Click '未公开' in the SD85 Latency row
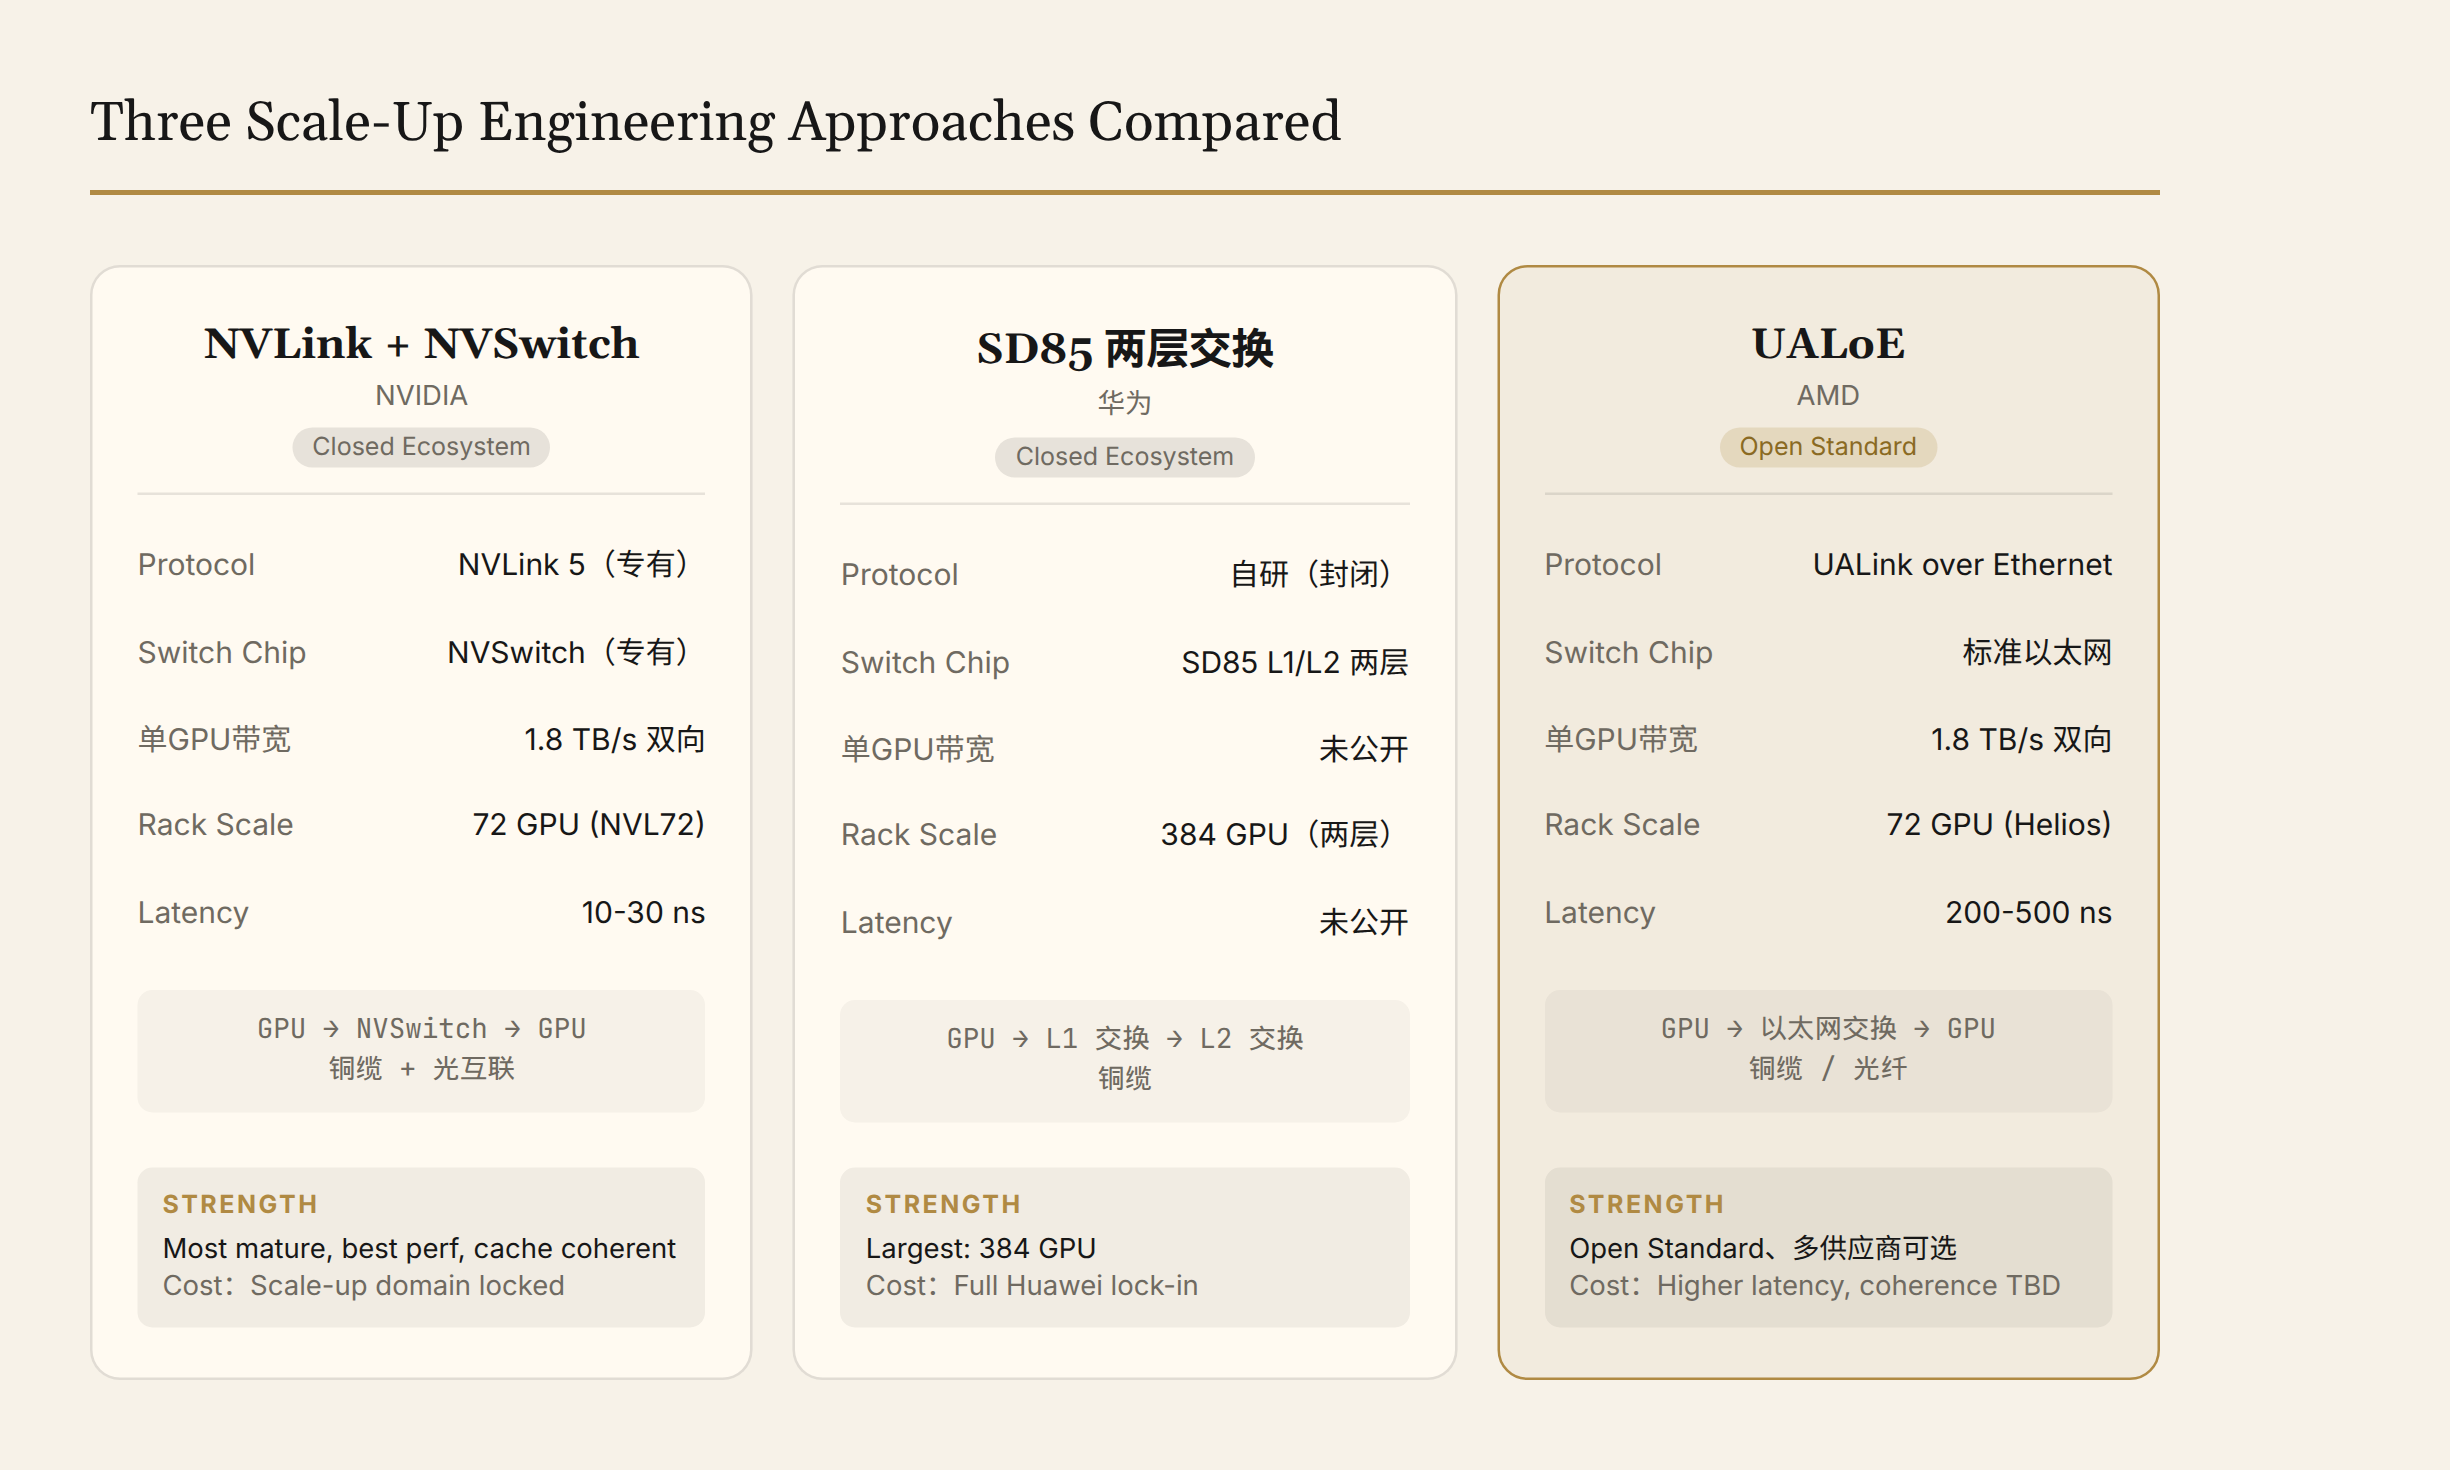This screenshot has width=2450, height=1470. click(x=1364, y=922)
